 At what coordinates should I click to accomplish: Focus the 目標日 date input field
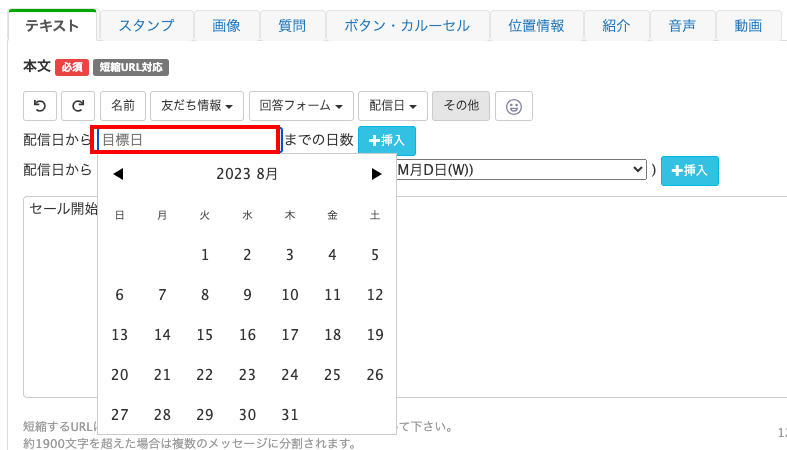pos(188,140)
